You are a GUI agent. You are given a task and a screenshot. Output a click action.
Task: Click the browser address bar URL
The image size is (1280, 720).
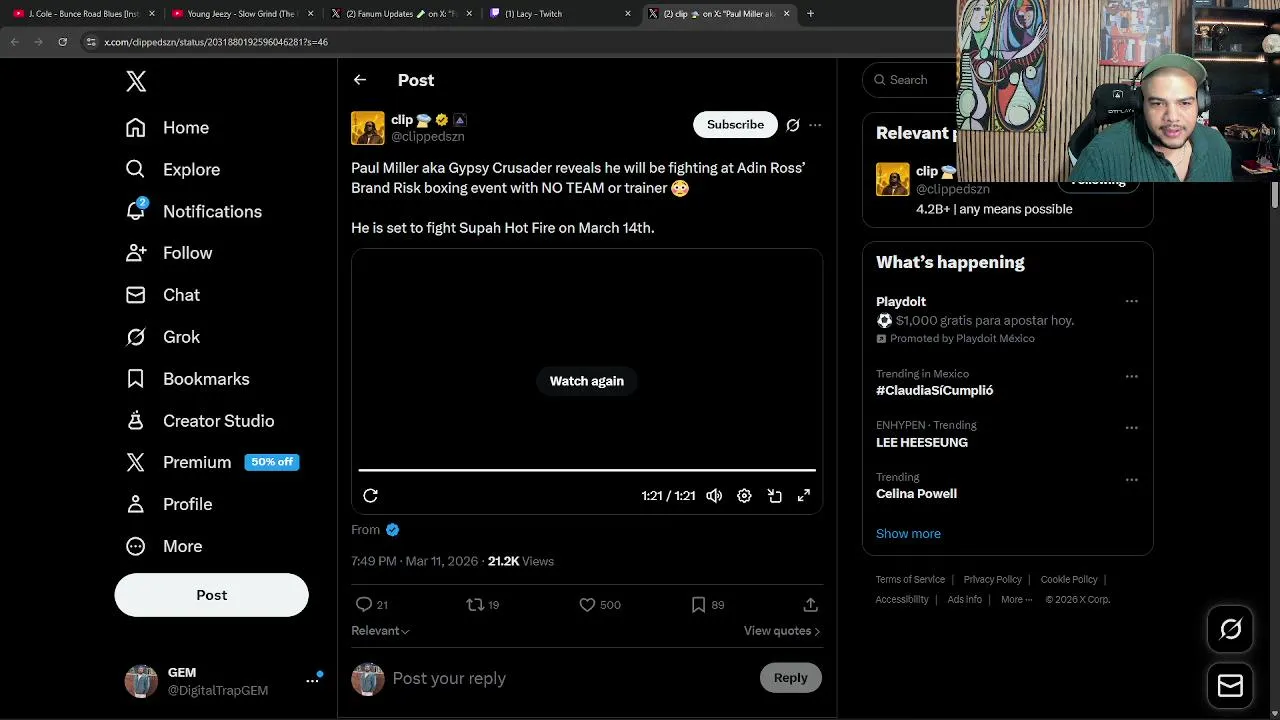point(216,42)
